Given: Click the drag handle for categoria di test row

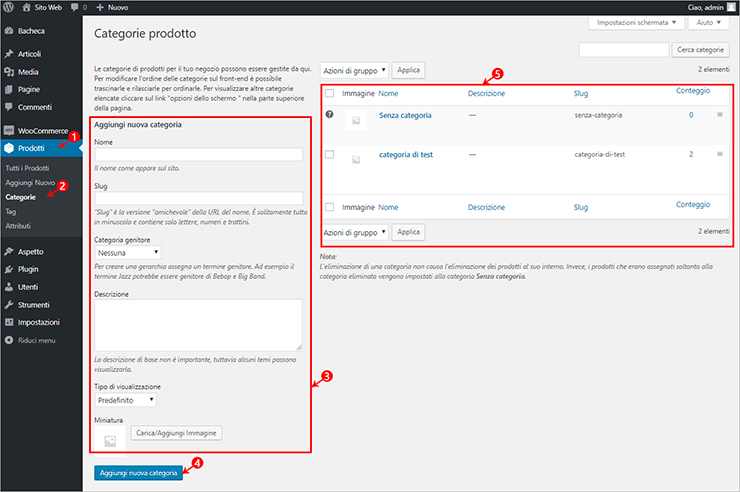Looking at the screenshot, I should point(720,154).
